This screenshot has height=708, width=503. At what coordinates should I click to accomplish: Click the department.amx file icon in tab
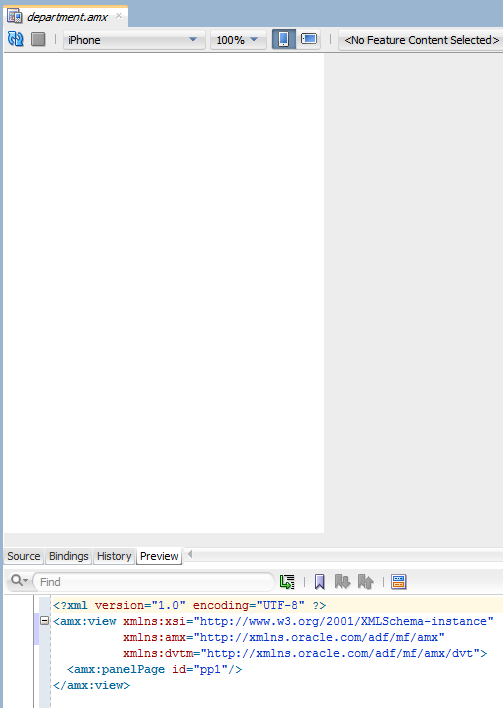[14, 17]
